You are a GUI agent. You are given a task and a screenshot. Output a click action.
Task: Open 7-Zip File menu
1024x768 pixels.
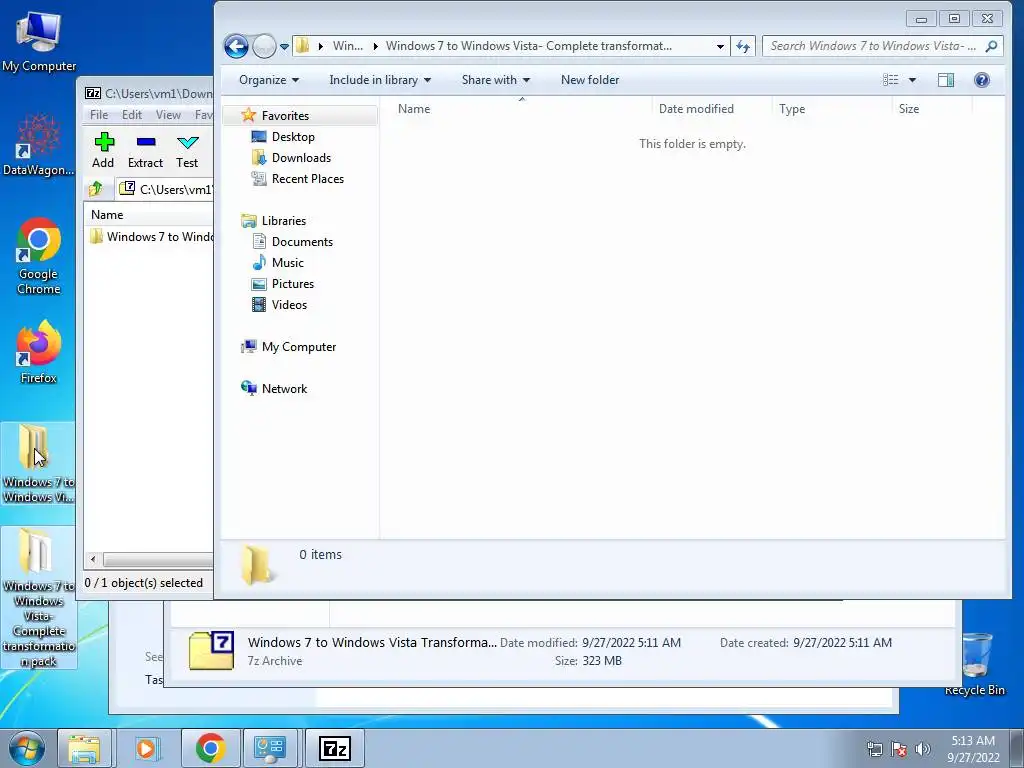(x=99, y=115)
